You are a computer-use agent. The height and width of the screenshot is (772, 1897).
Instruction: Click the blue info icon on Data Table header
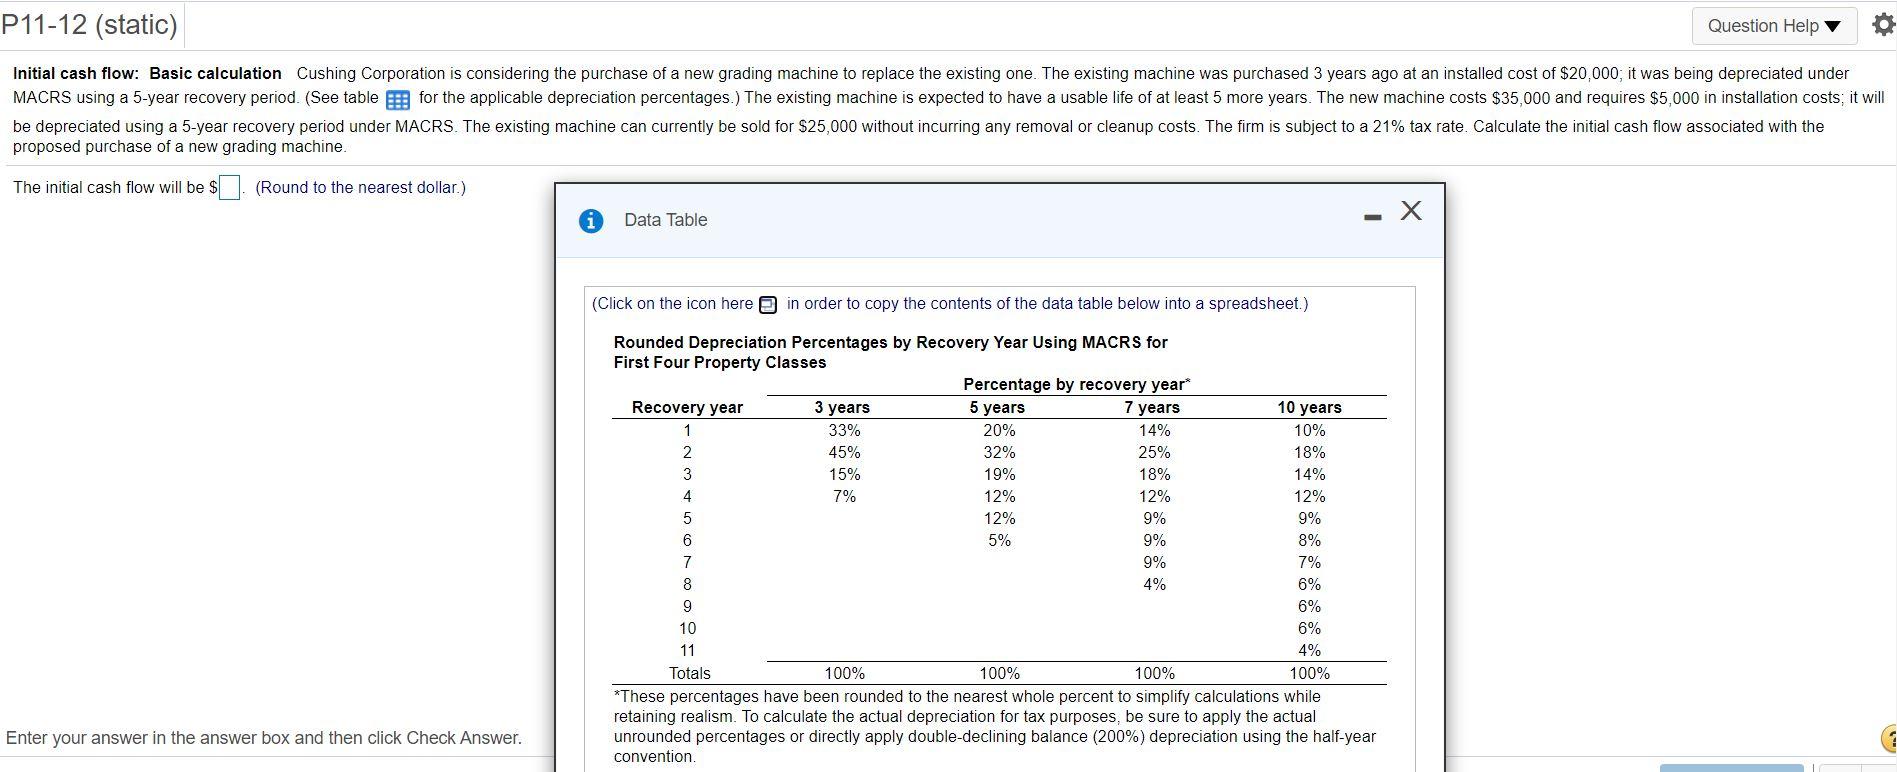click(591, 221)
